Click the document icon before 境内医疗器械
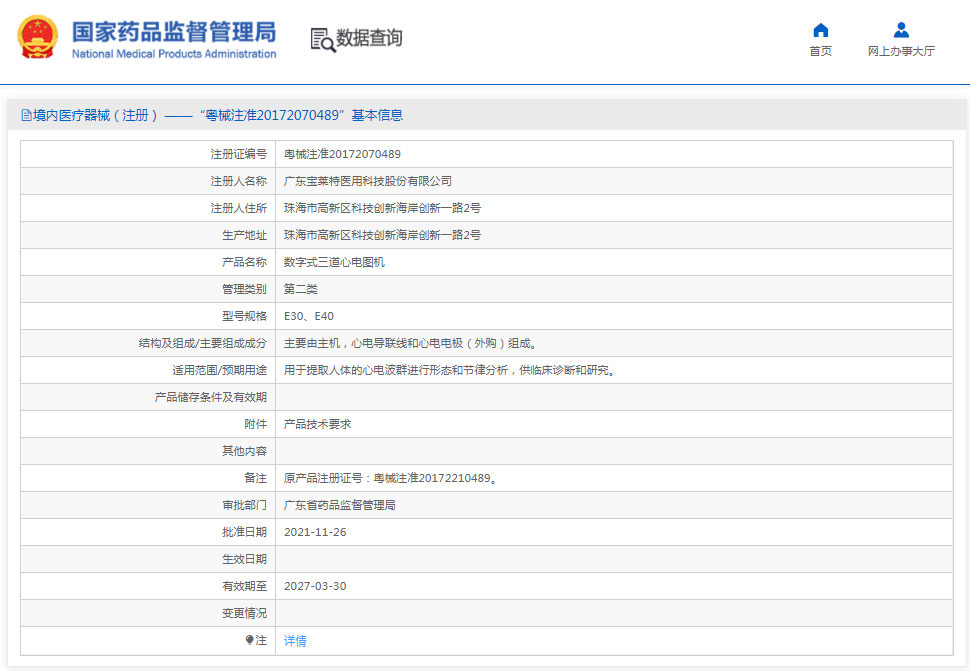This screenshot has width=970, height=671. click(x=26, y=115)
